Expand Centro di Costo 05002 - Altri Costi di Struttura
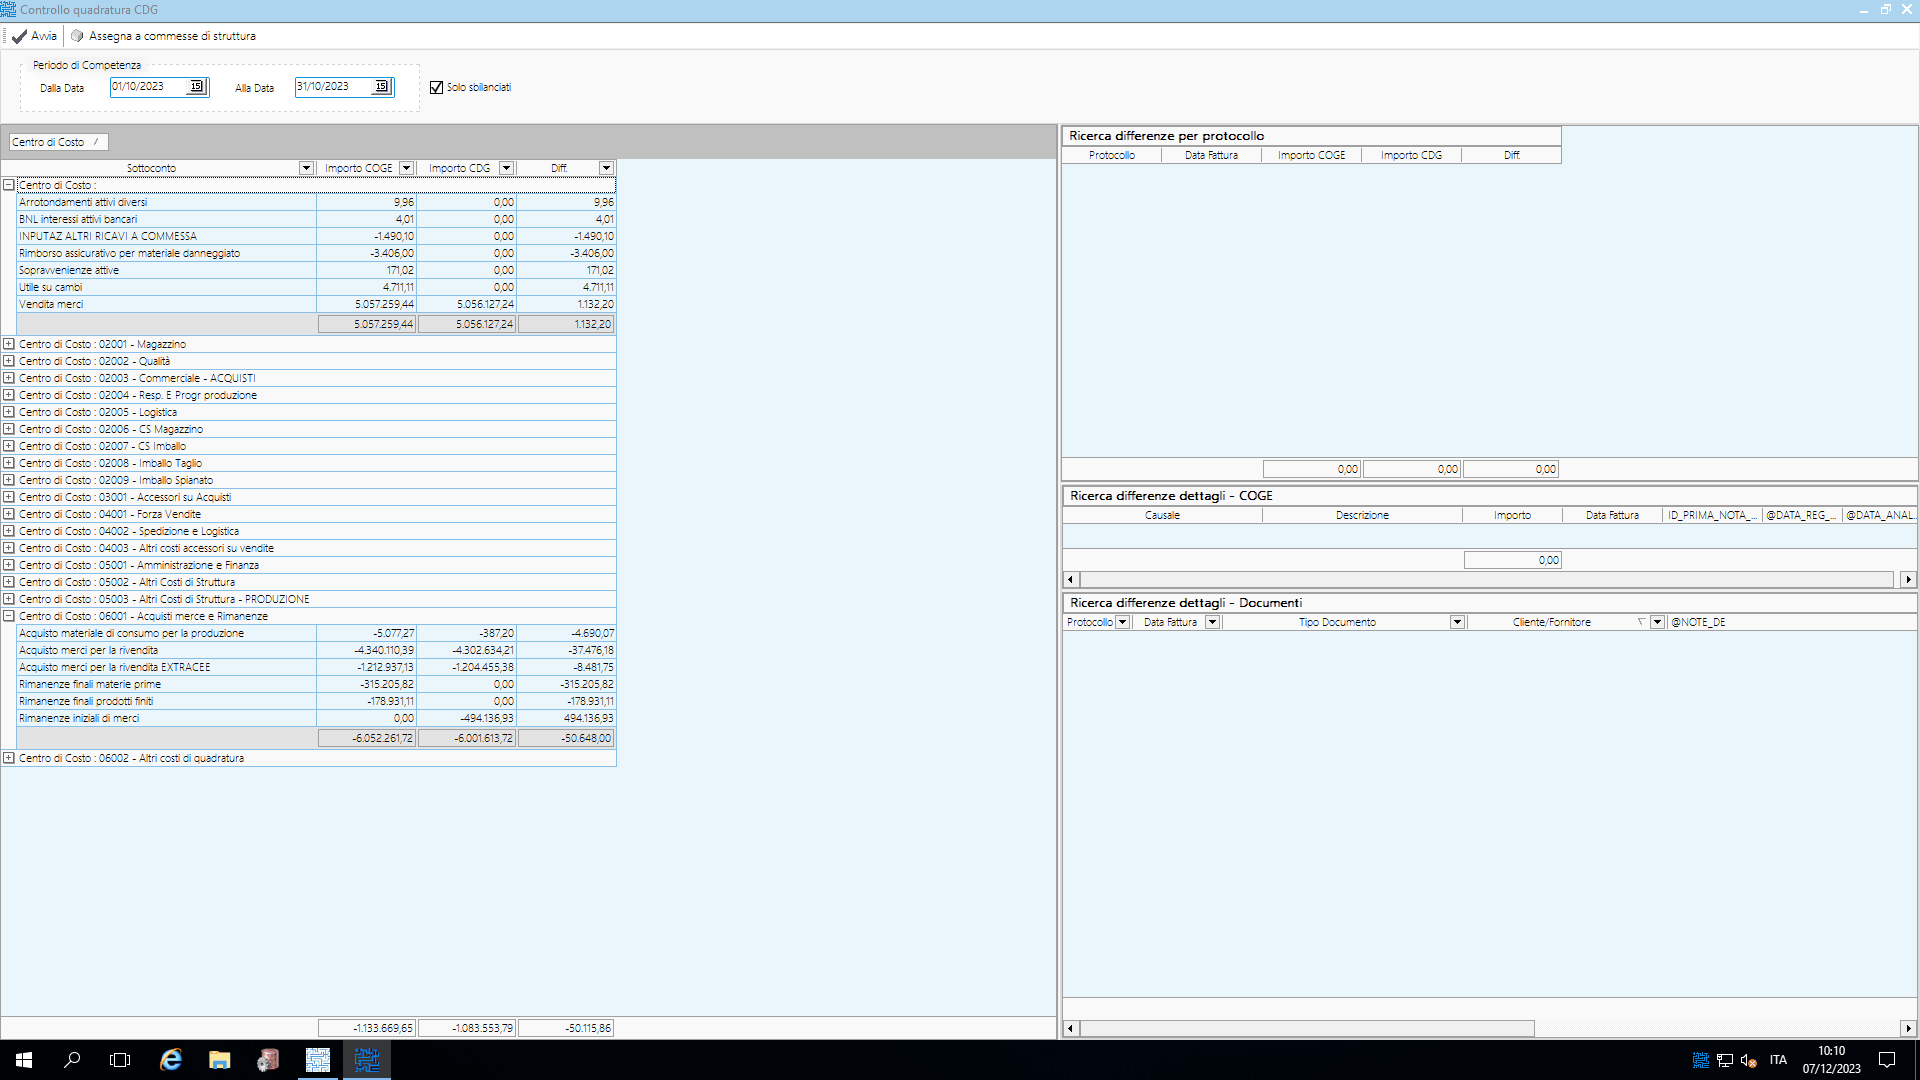 (x=9, y=582)
